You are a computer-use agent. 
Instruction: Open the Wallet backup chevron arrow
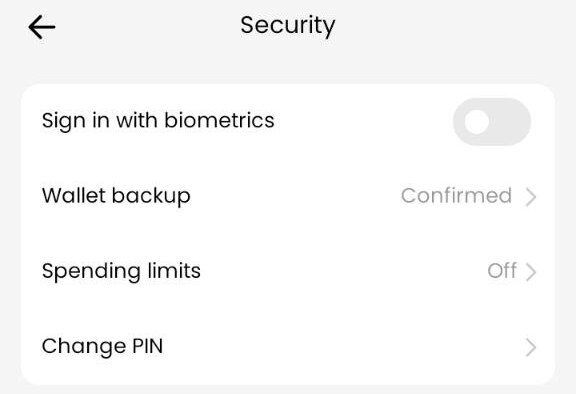pyautogui.click(x=531, y=197)
